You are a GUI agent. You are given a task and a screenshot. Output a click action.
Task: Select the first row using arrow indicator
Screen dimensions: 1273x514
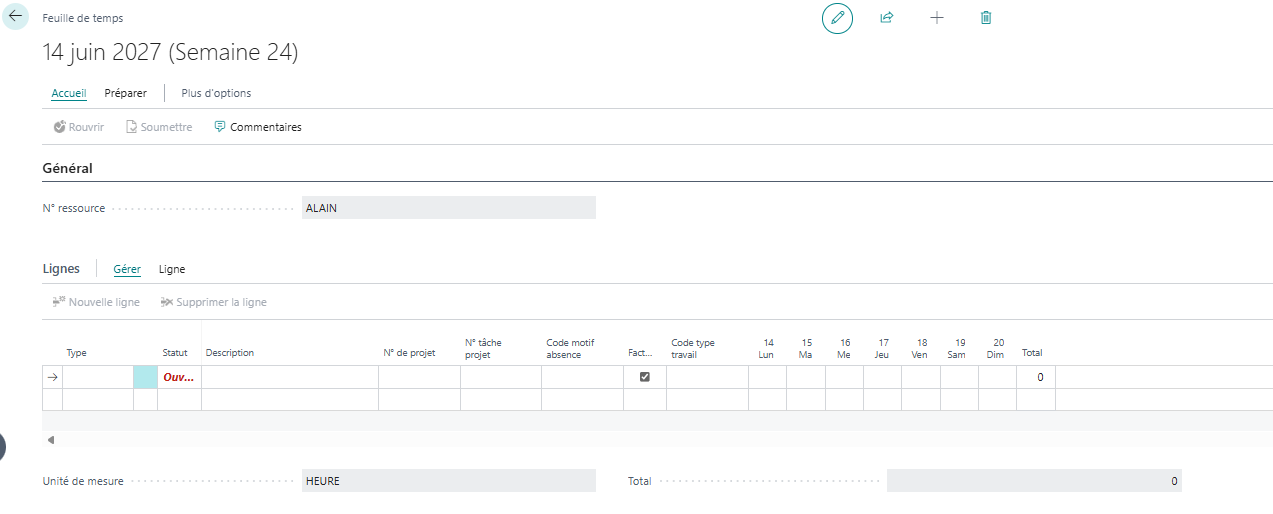point(52,377)
